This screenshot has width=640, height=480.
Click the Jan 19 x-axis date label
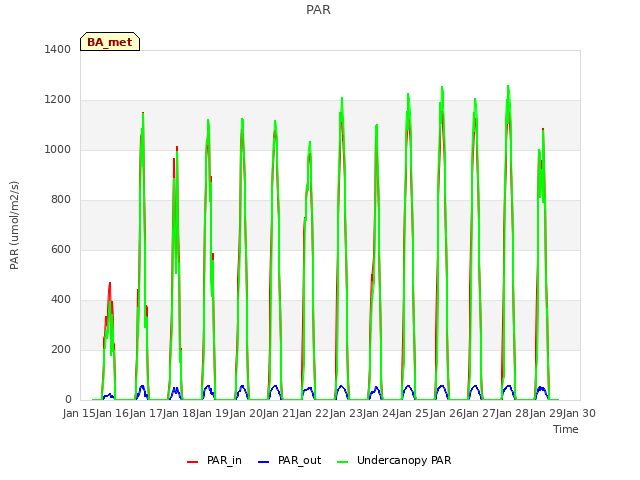click(212, 413)
